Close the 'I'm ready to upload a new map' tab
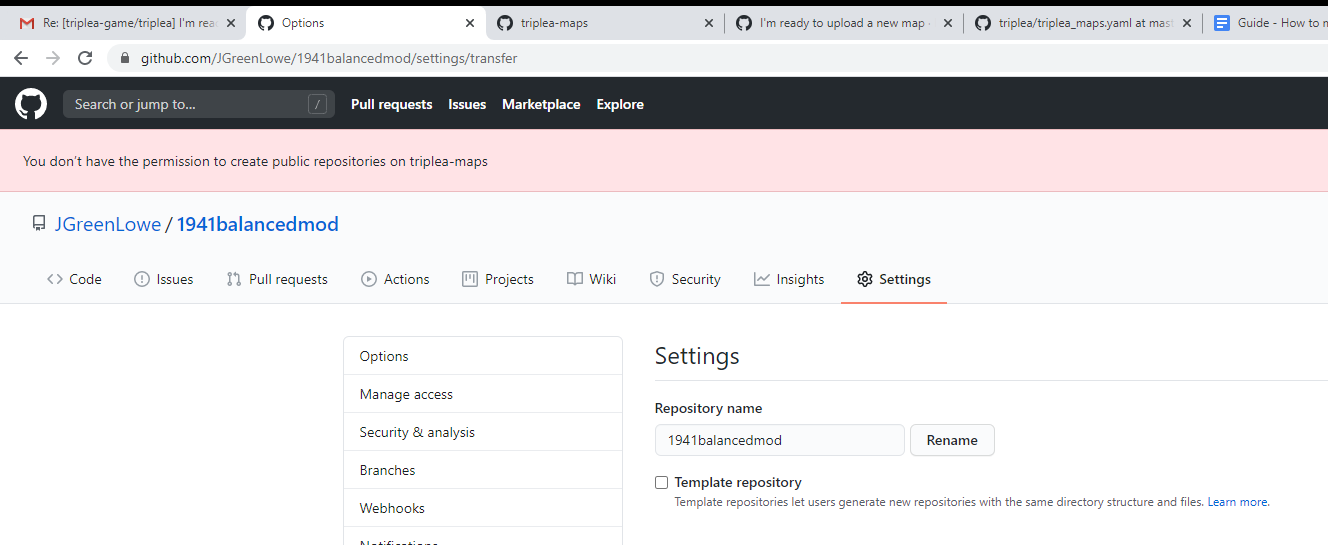This screenshot has height=545, width=1328. click(948, 23)
